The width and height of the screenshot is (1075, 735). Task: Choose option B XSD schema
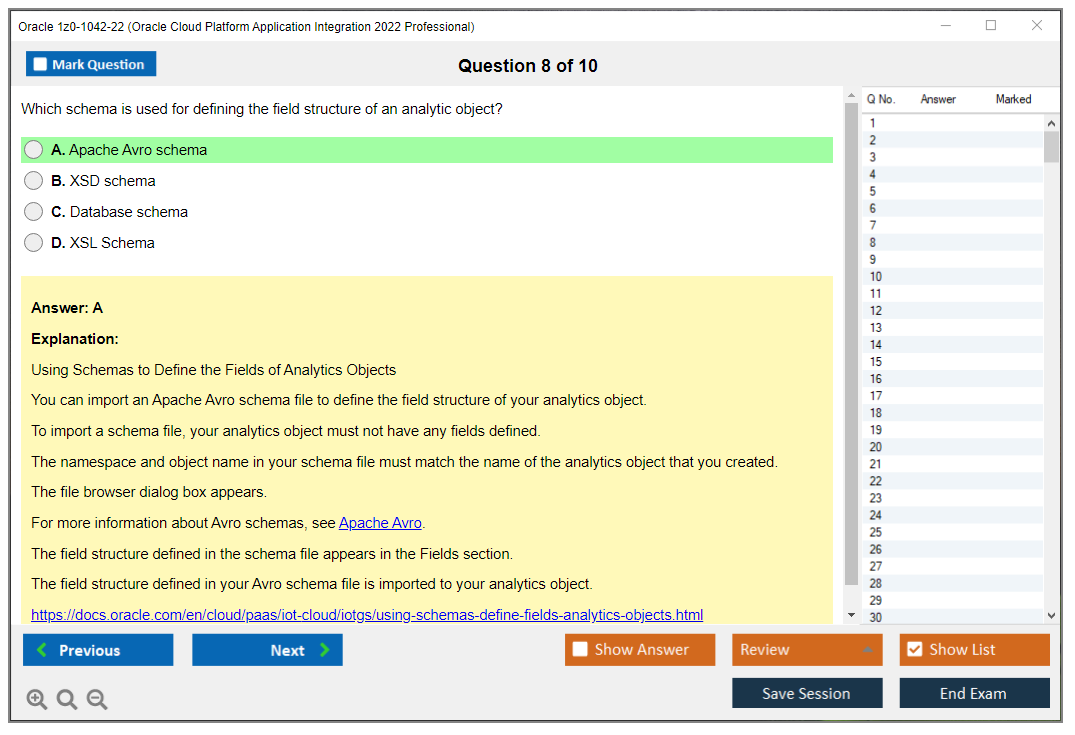click(x=34, y=181)
